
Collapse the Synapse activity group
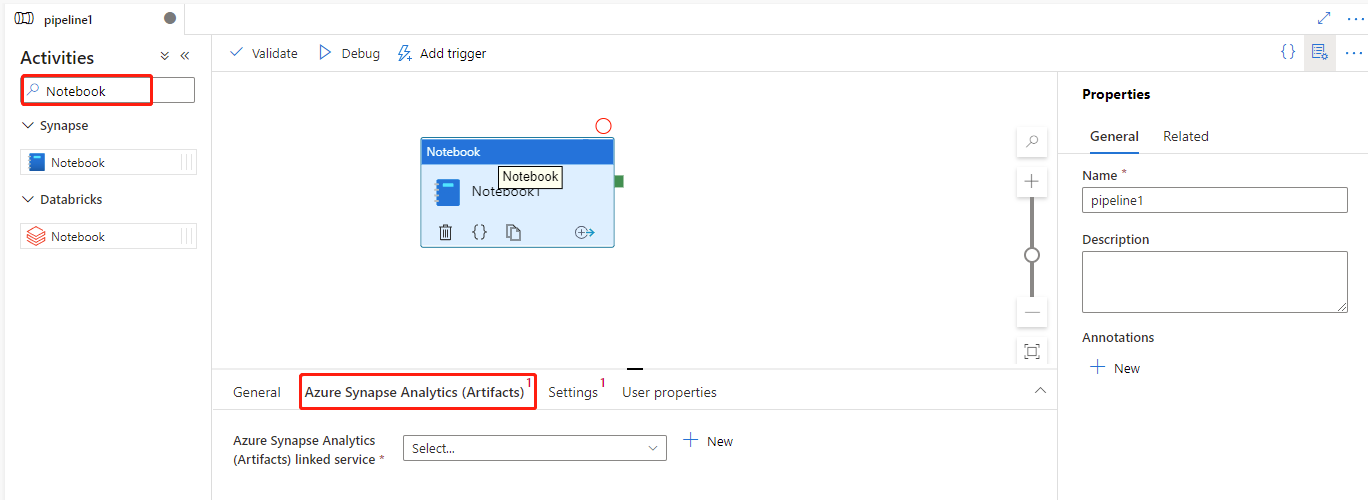pyautogui.click(x=28, y=126)
